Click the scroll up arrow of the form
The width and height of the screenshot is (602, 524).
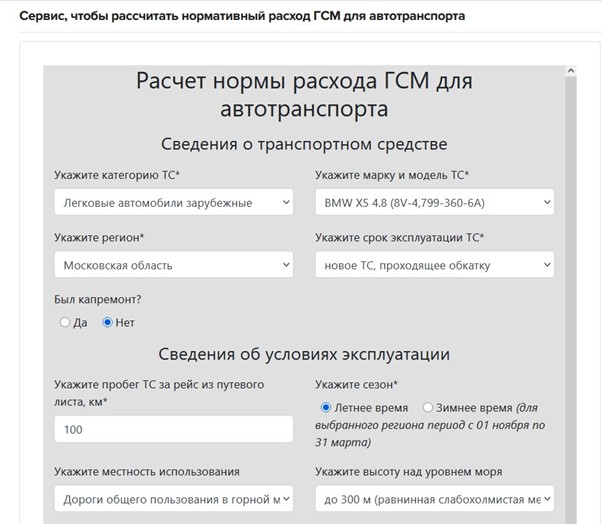(x=570, y=73)
